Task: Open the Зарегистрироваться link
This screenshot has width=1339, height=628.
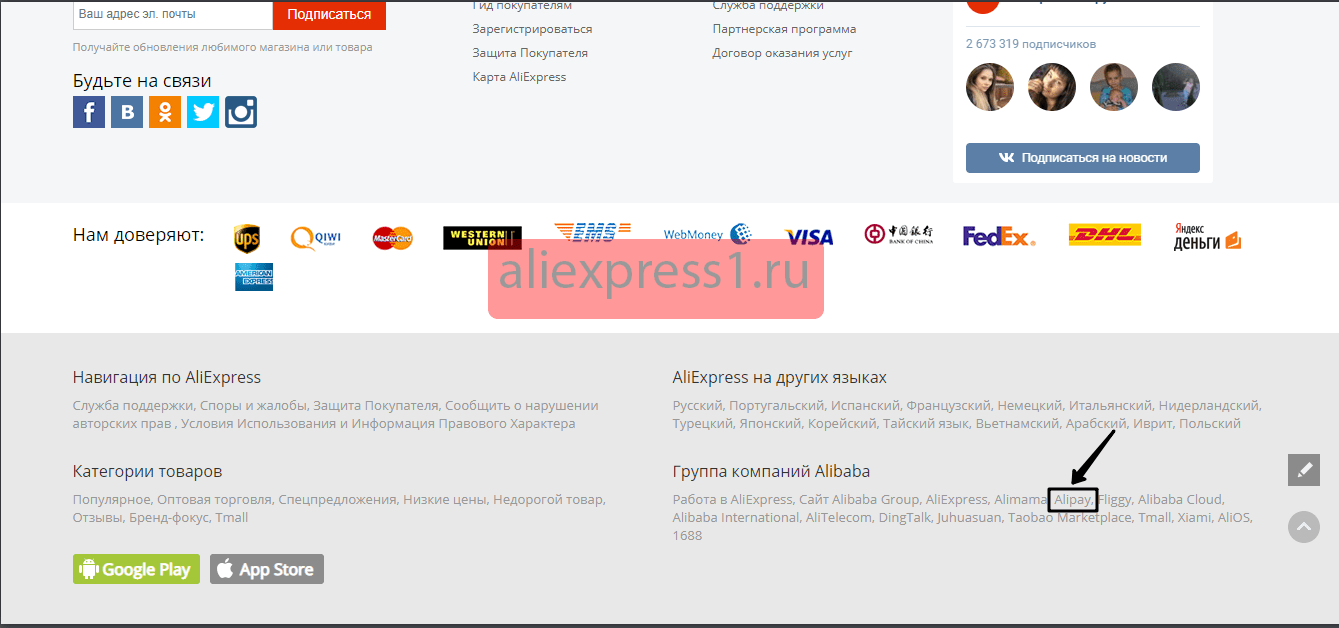Action: (x=532, y=29)
